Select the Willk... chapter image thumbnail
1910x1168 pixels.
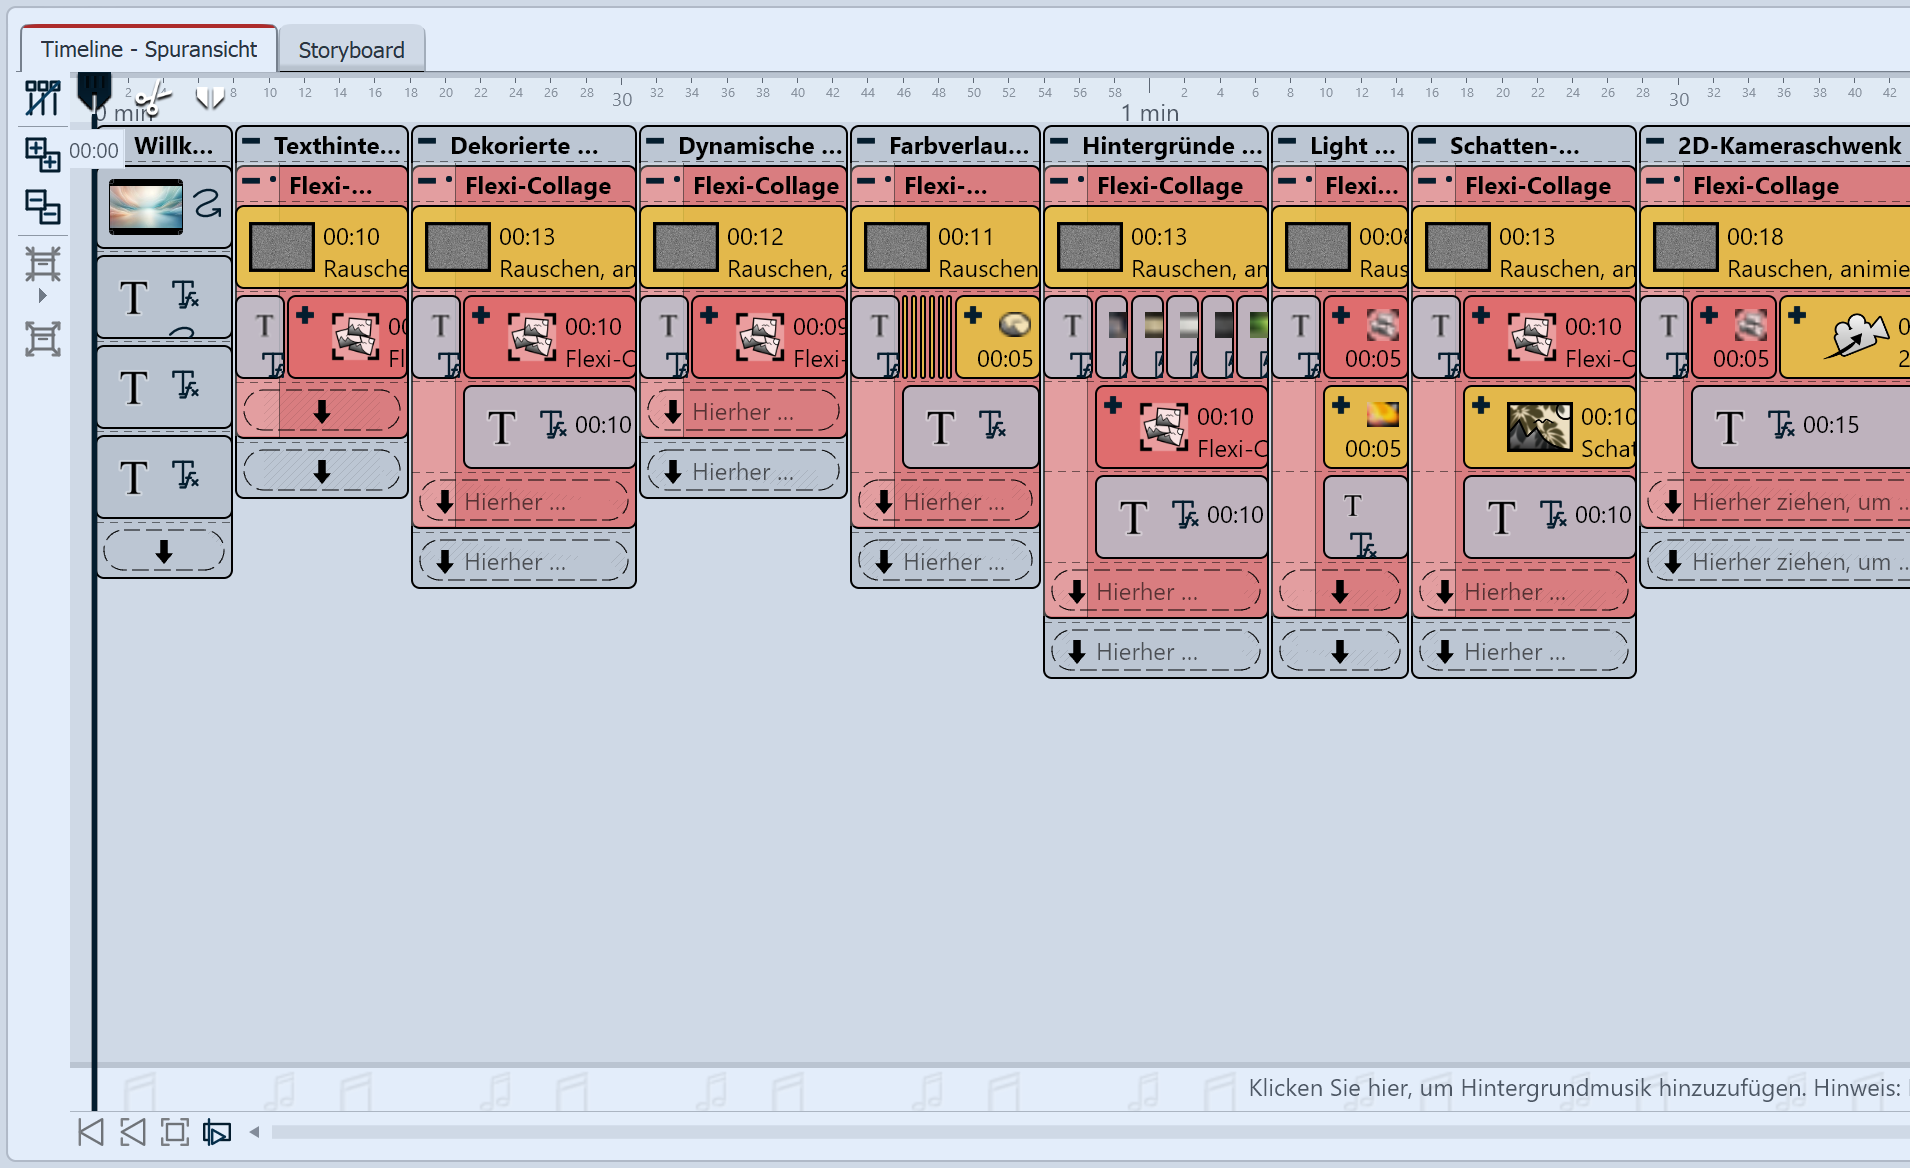[x=146, y=207]
